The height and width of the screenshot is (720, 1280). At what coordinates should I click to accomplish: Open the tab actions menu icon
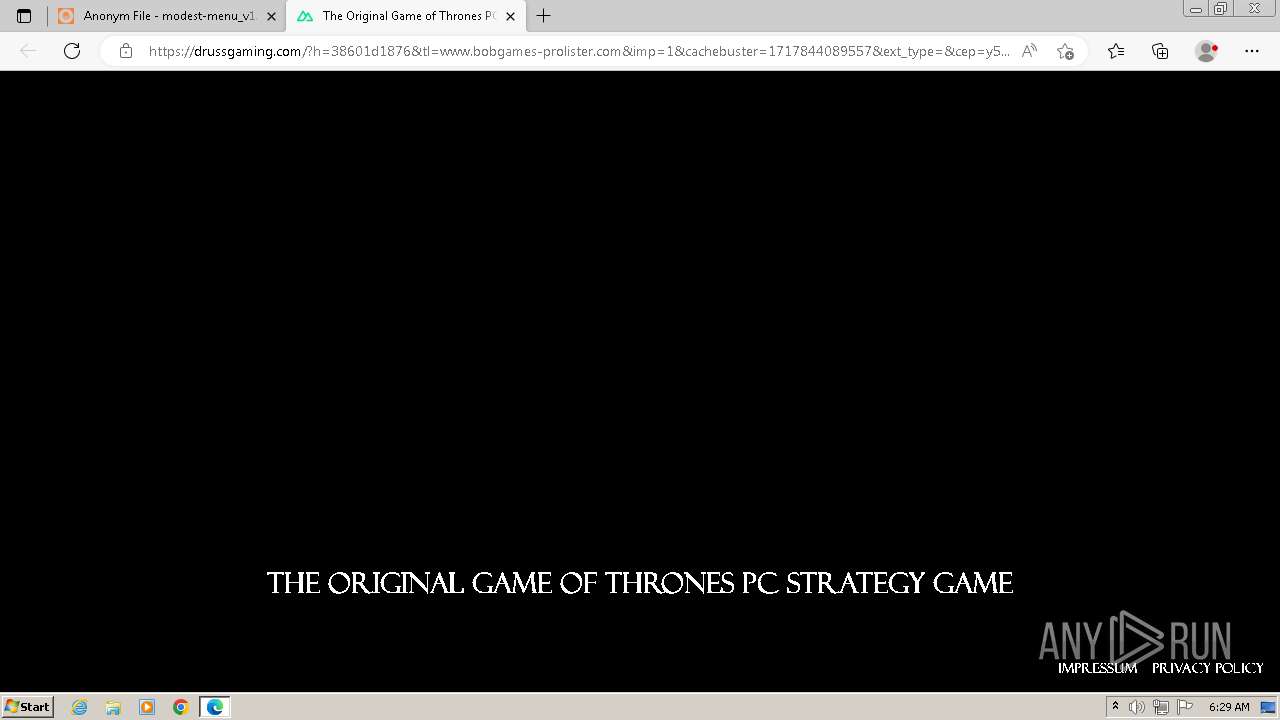click(x=24, y=16)
